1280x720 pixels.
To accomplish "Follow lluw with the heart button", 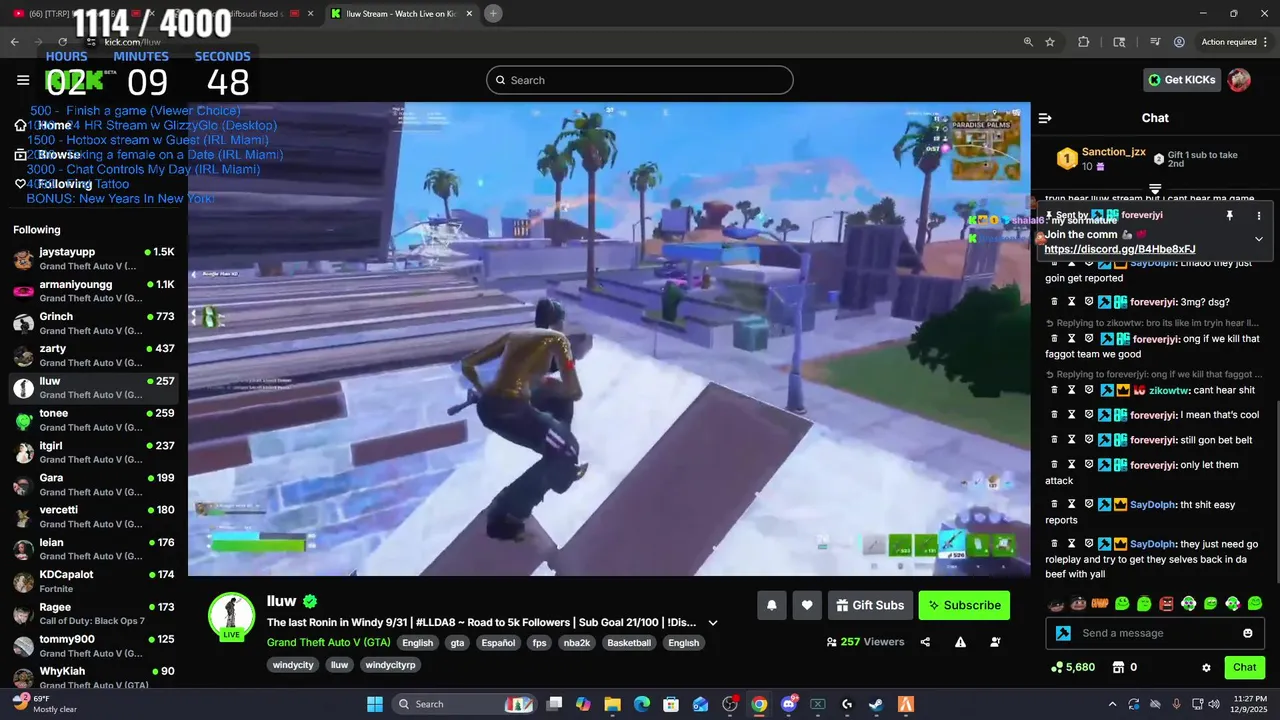I will pos(807,605).
